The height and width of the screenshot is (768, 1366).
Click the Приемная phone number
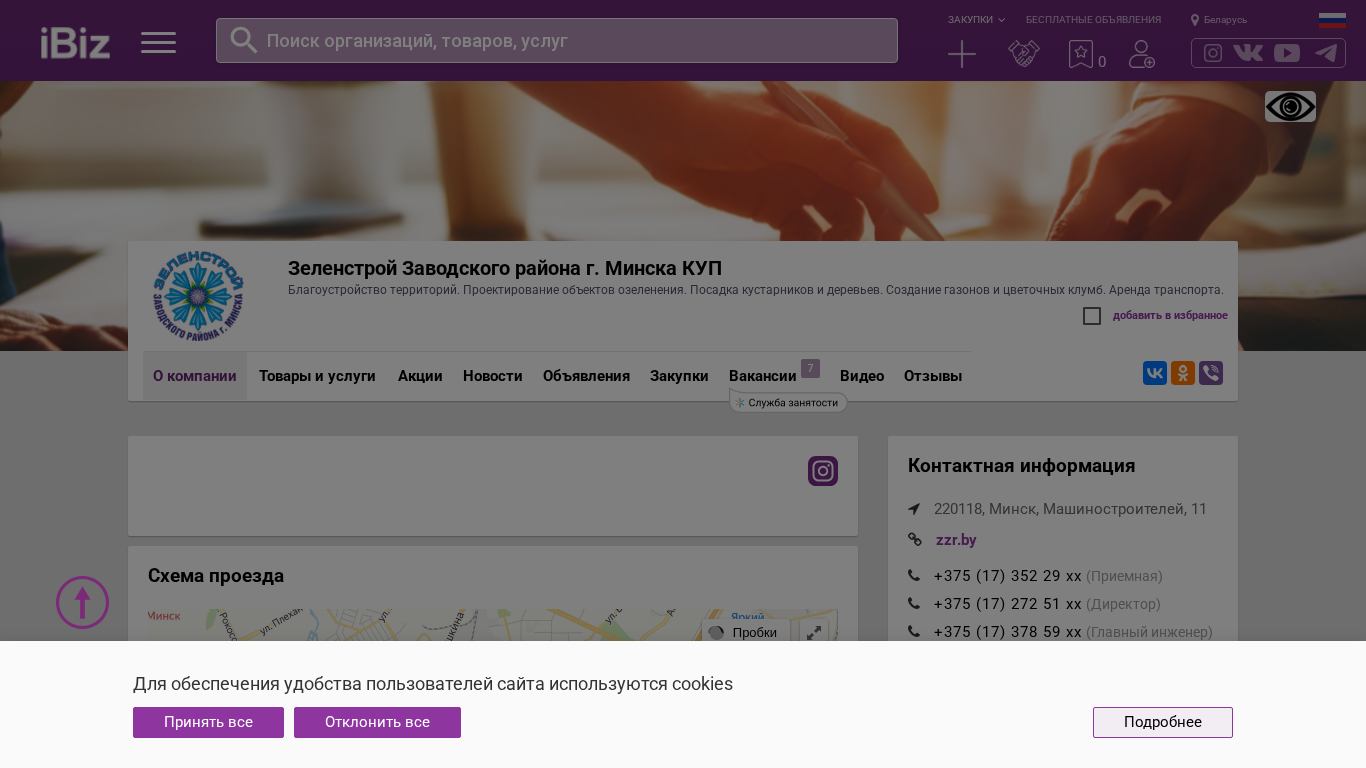pos(1007,576)
